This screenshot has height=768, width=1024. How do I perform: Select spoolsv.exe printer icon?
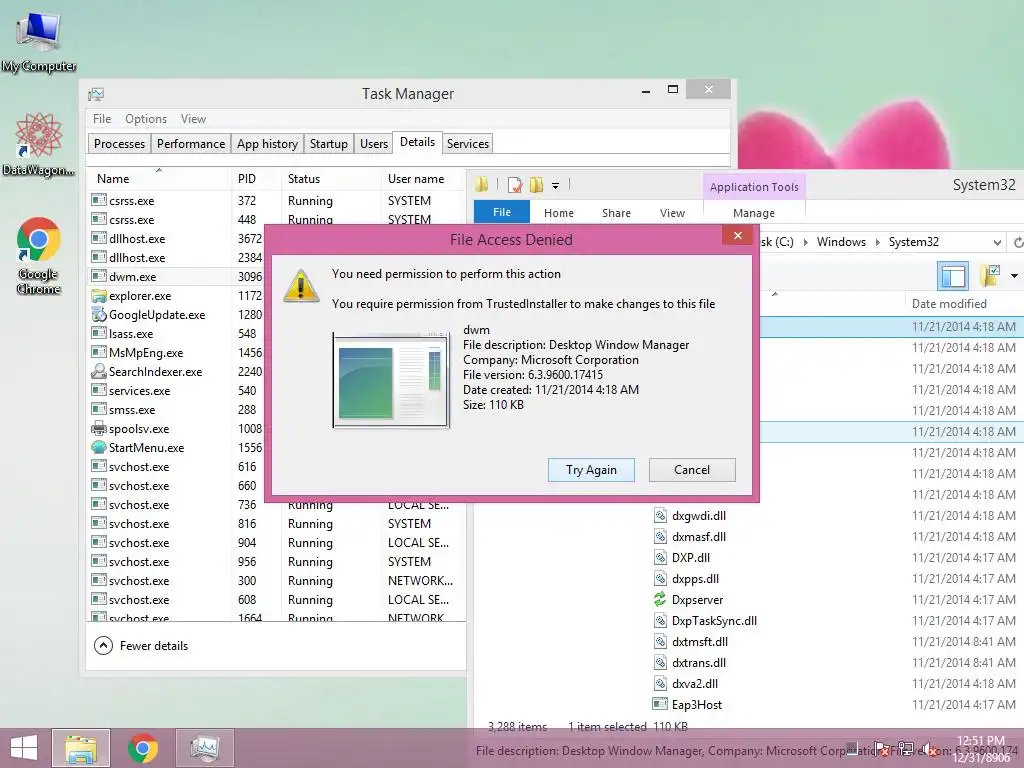[x=99, y=428]
